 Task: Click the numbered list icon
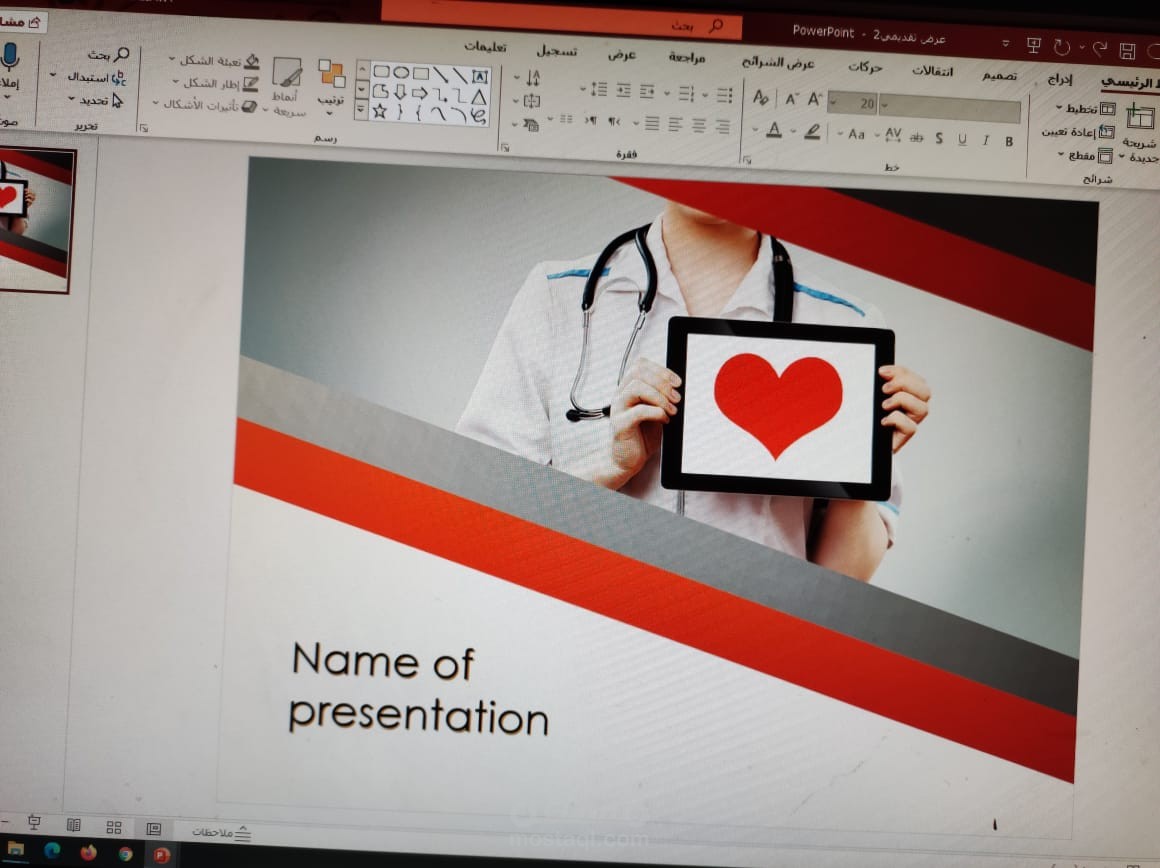687,93
